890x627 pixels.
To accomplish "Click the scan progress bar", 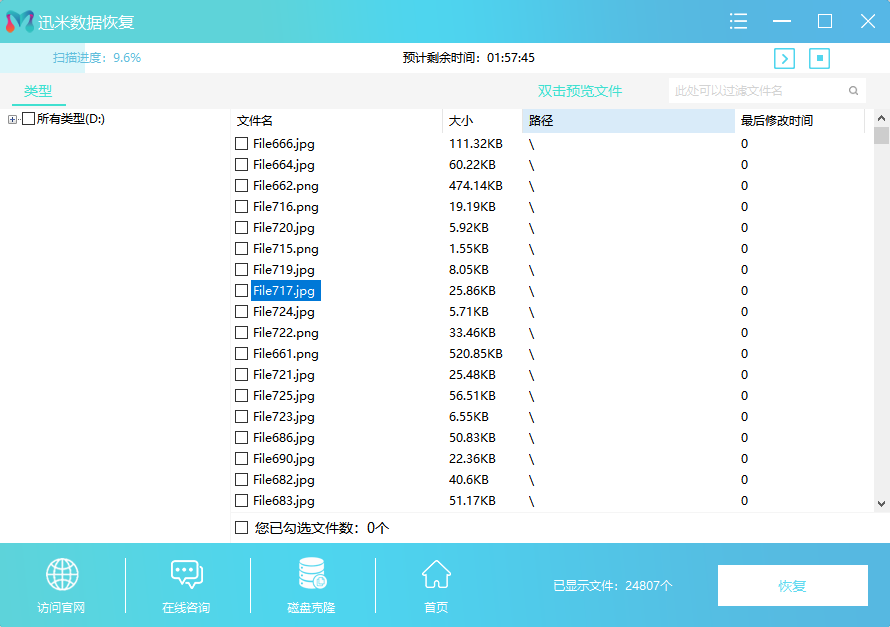I will pos(42,58).
